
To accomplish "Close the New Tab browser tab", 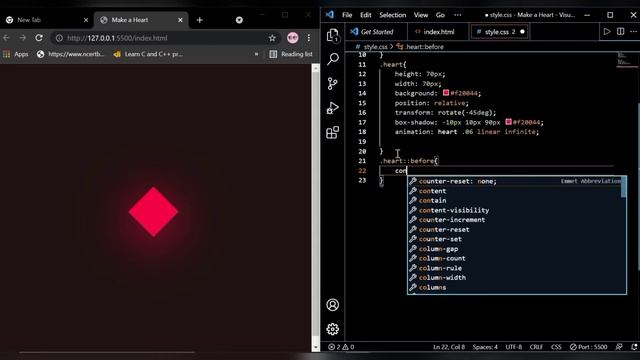I will click(x=86, y=20).
